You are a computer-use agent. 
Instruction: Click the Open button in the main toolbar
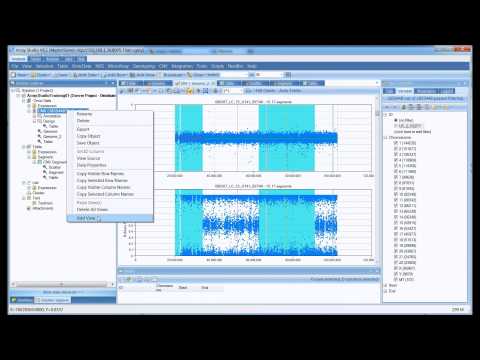(x=41, y=75)
